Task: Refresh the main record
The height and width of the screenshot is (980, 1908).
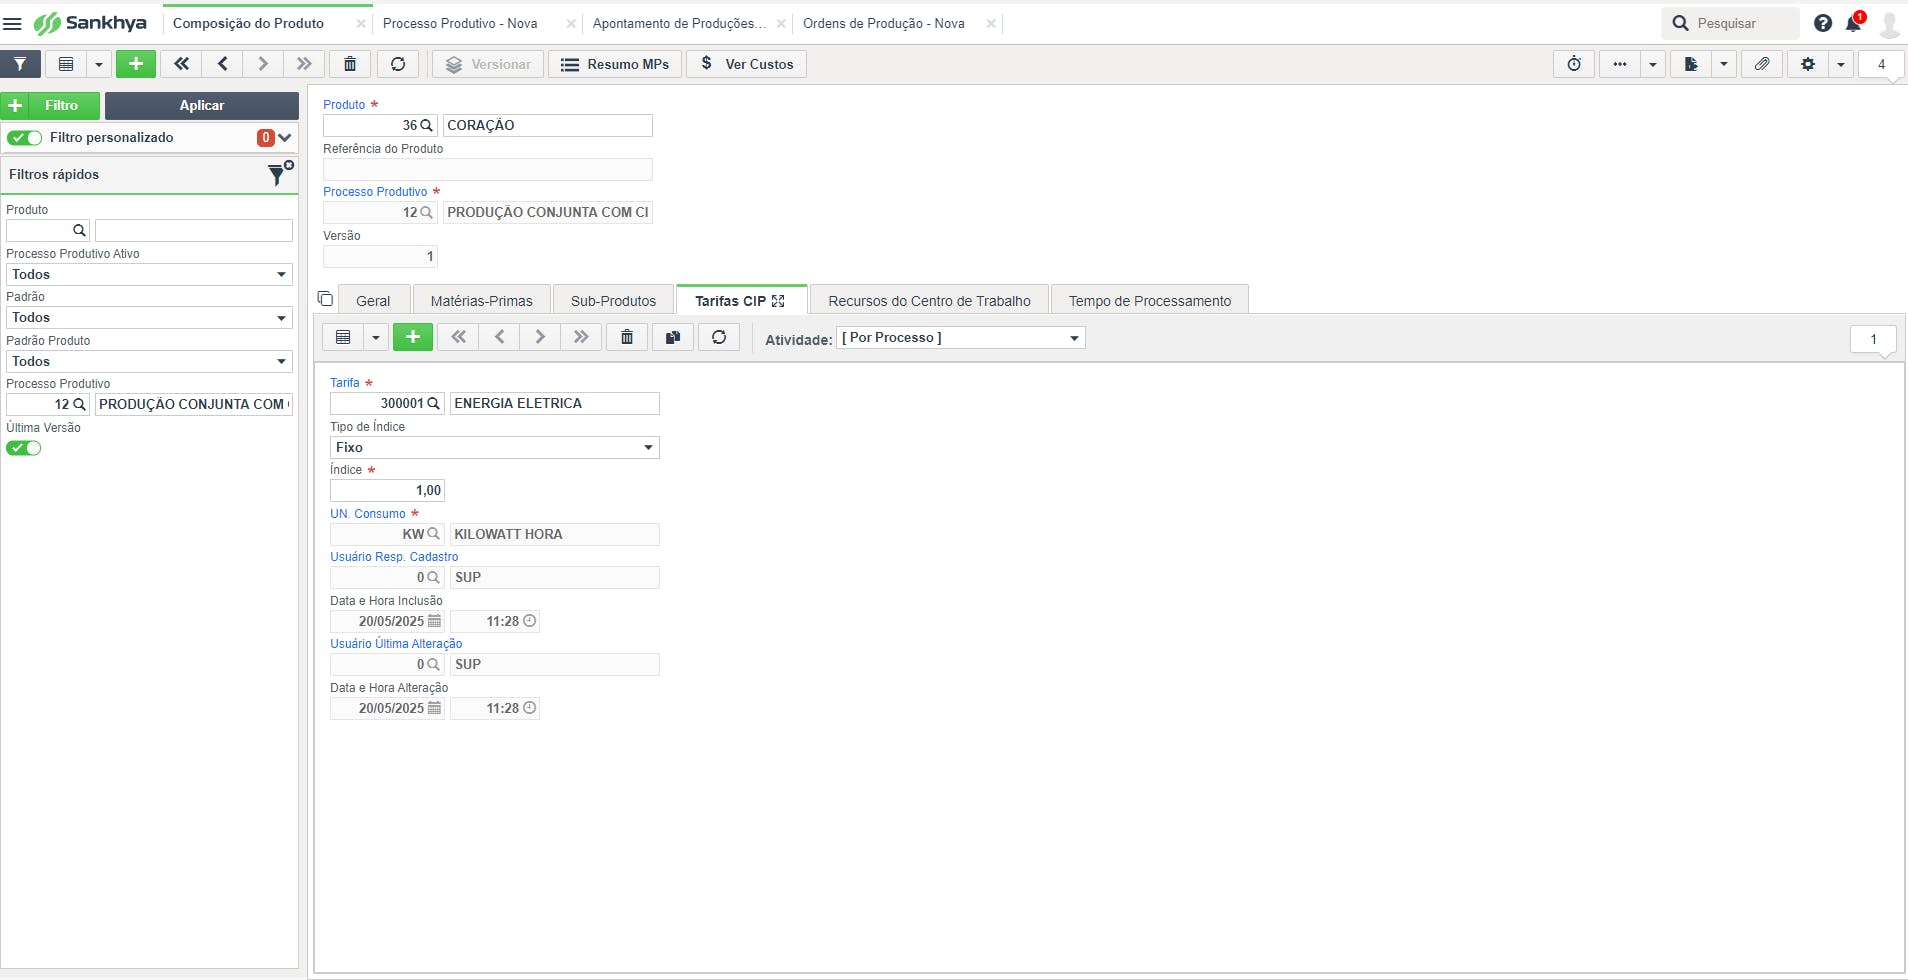Action: coord(398,64)
